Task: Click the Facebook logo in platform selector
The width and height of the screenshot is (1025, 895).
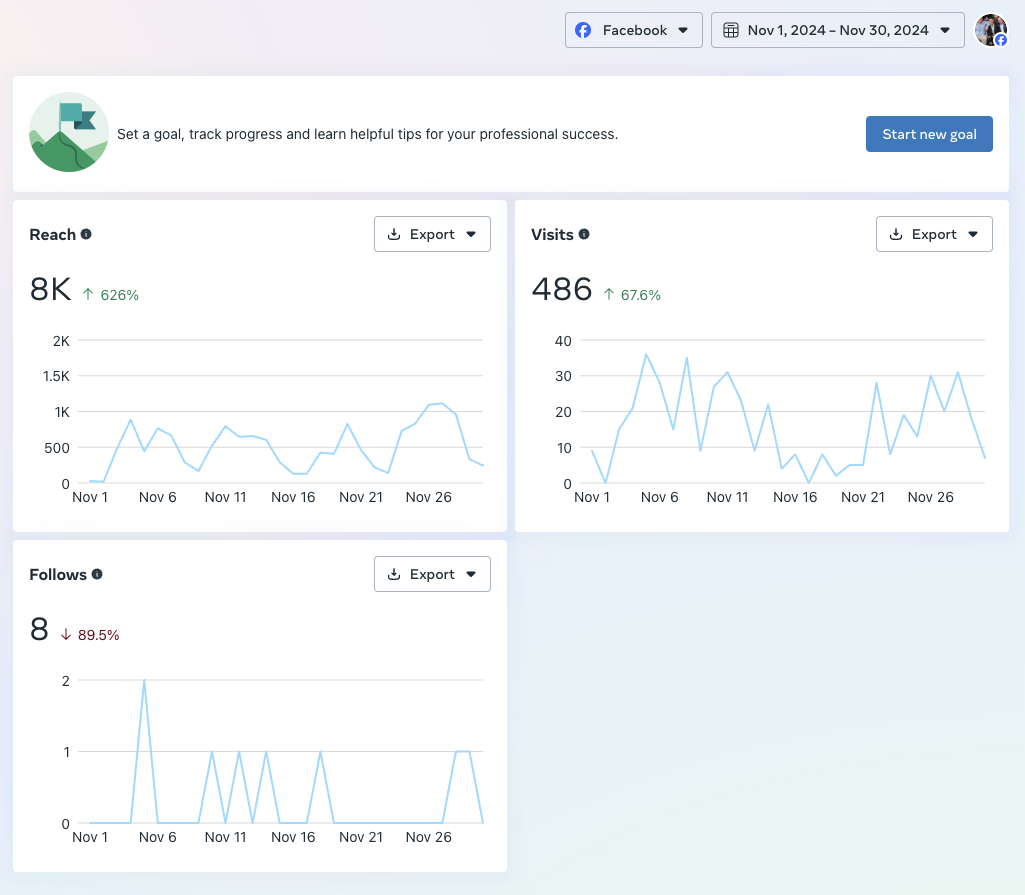Action: pos(583,30)
